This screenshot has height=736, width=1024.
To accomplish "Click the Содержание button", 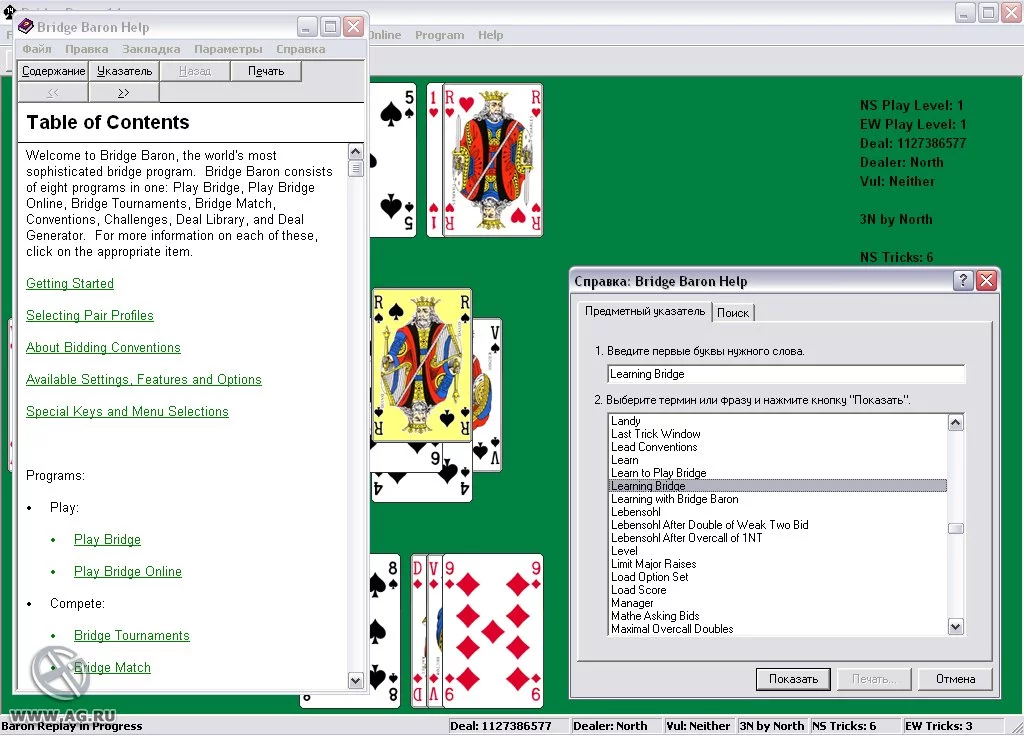I will pyautogui.click(x=54, y=71).
